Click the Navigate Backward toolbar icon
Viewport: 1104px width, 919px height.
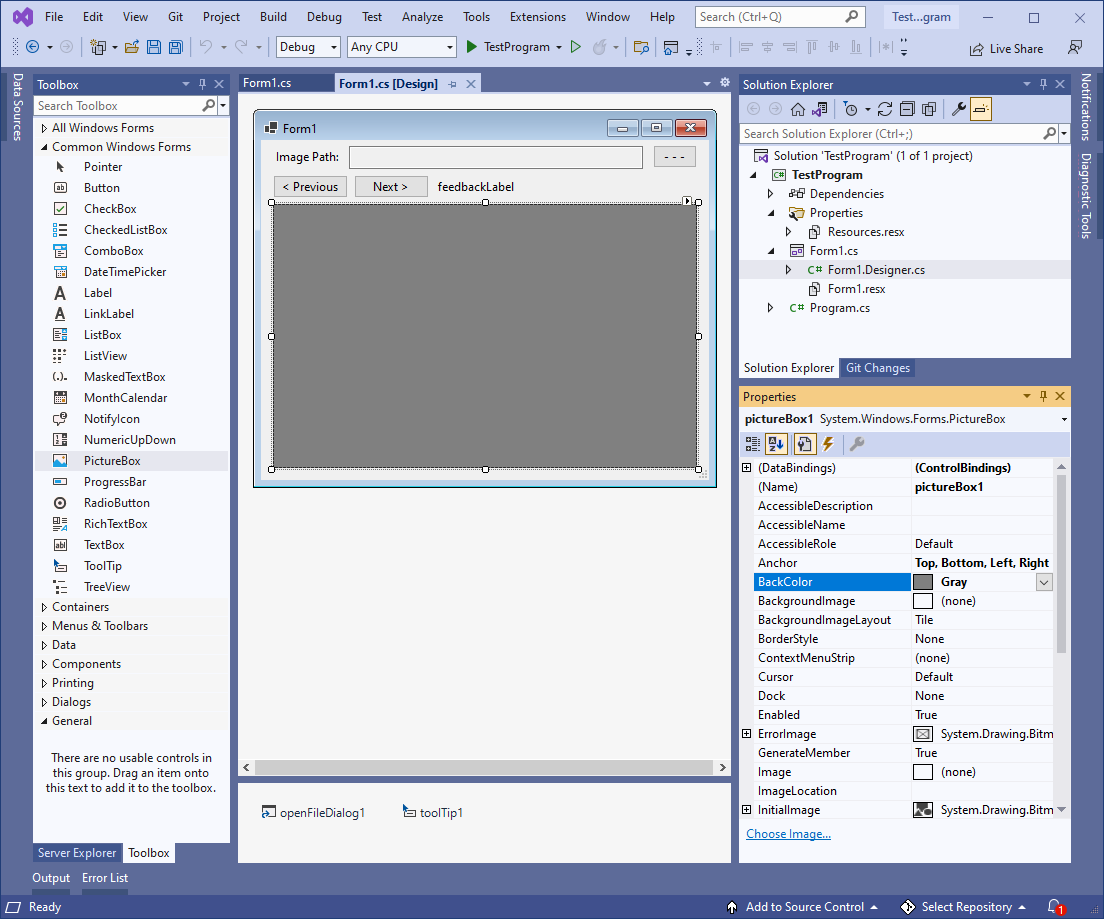click(x=32, y=46)
